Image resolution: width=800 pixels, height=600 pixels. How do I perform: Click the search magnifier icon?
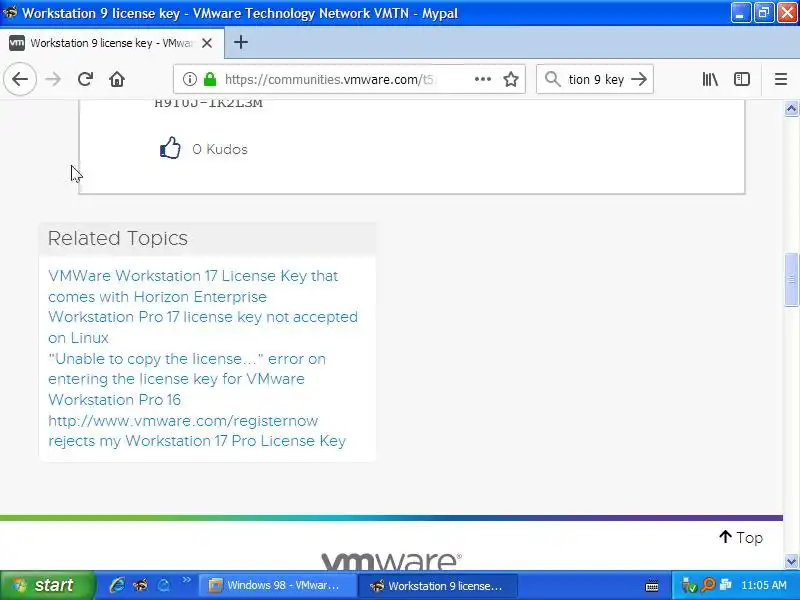(553, 79)
